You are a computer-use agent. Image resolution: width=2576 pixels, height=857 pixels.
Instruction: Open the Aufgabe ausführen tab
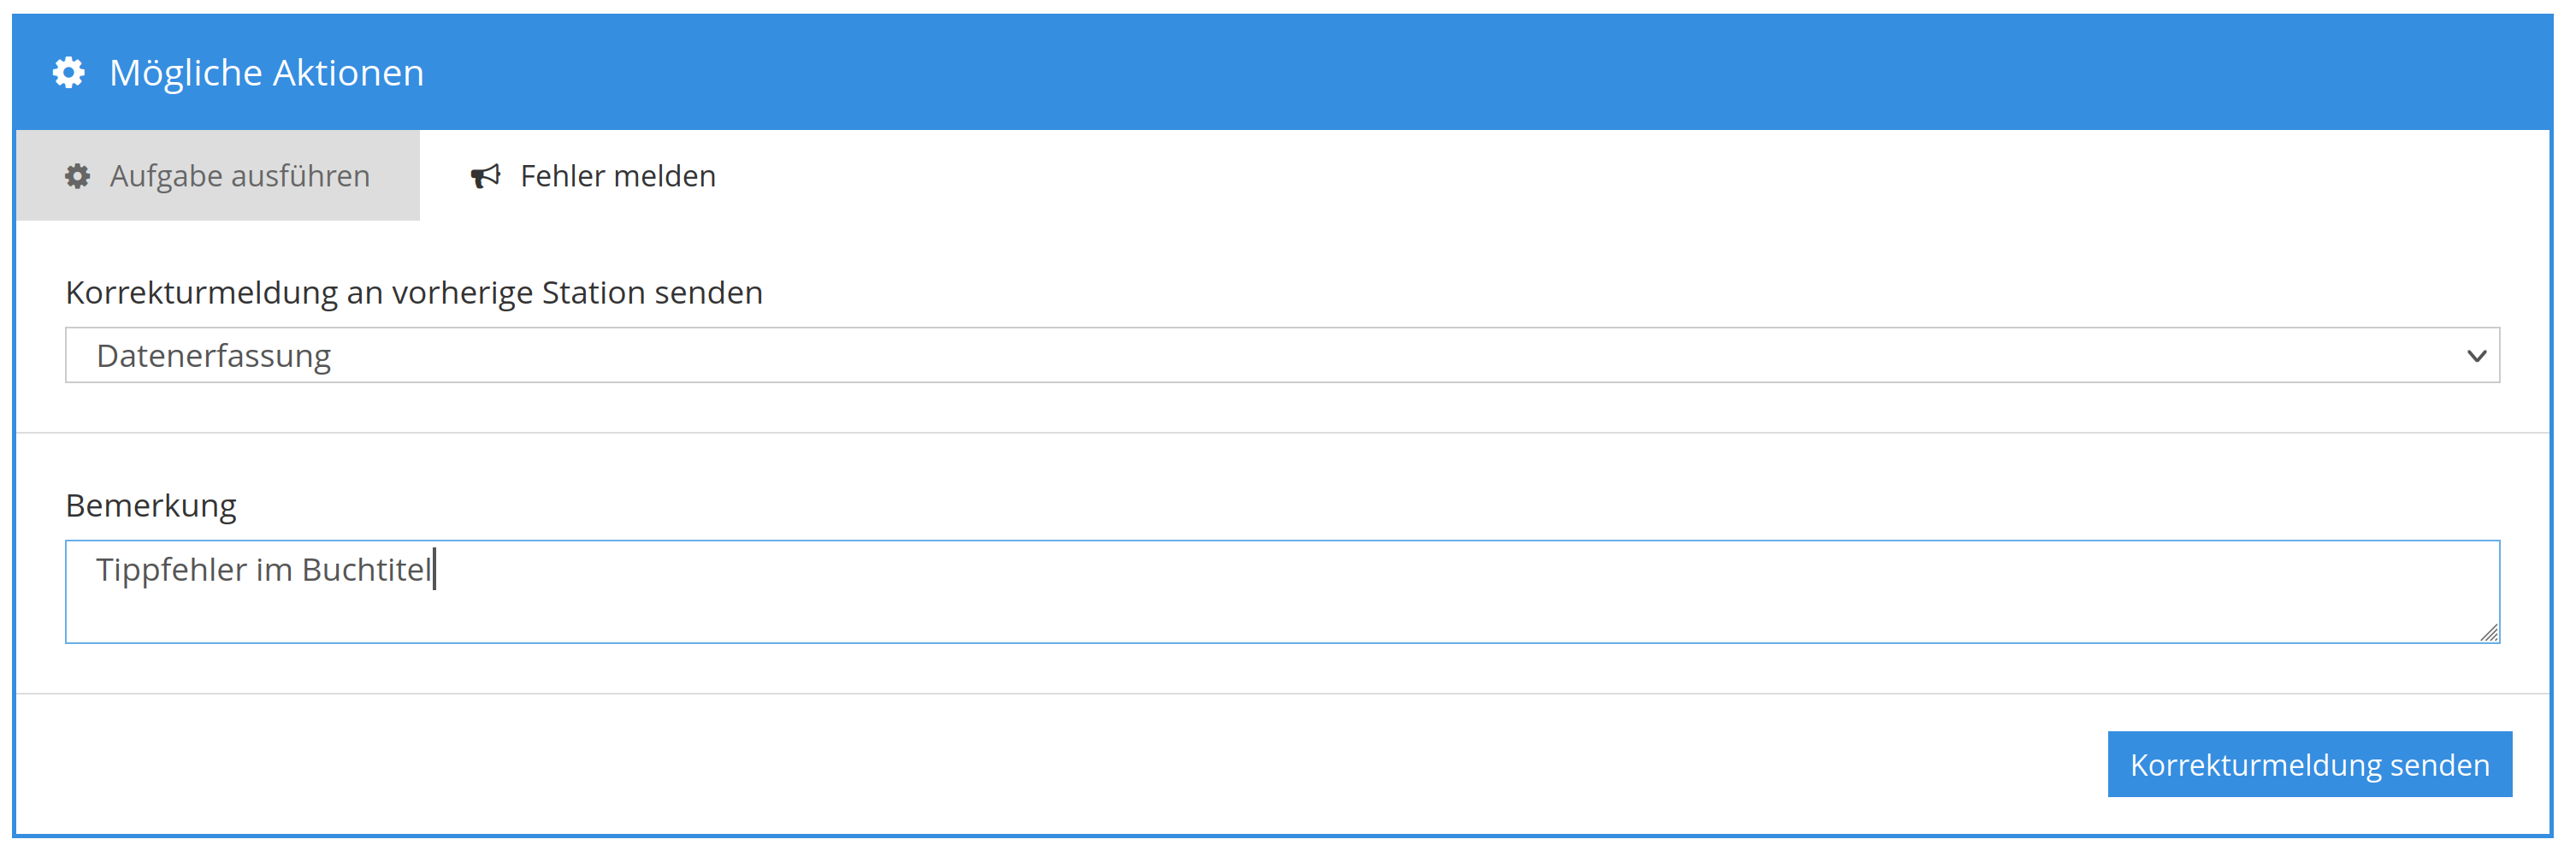tap(218, 176)
